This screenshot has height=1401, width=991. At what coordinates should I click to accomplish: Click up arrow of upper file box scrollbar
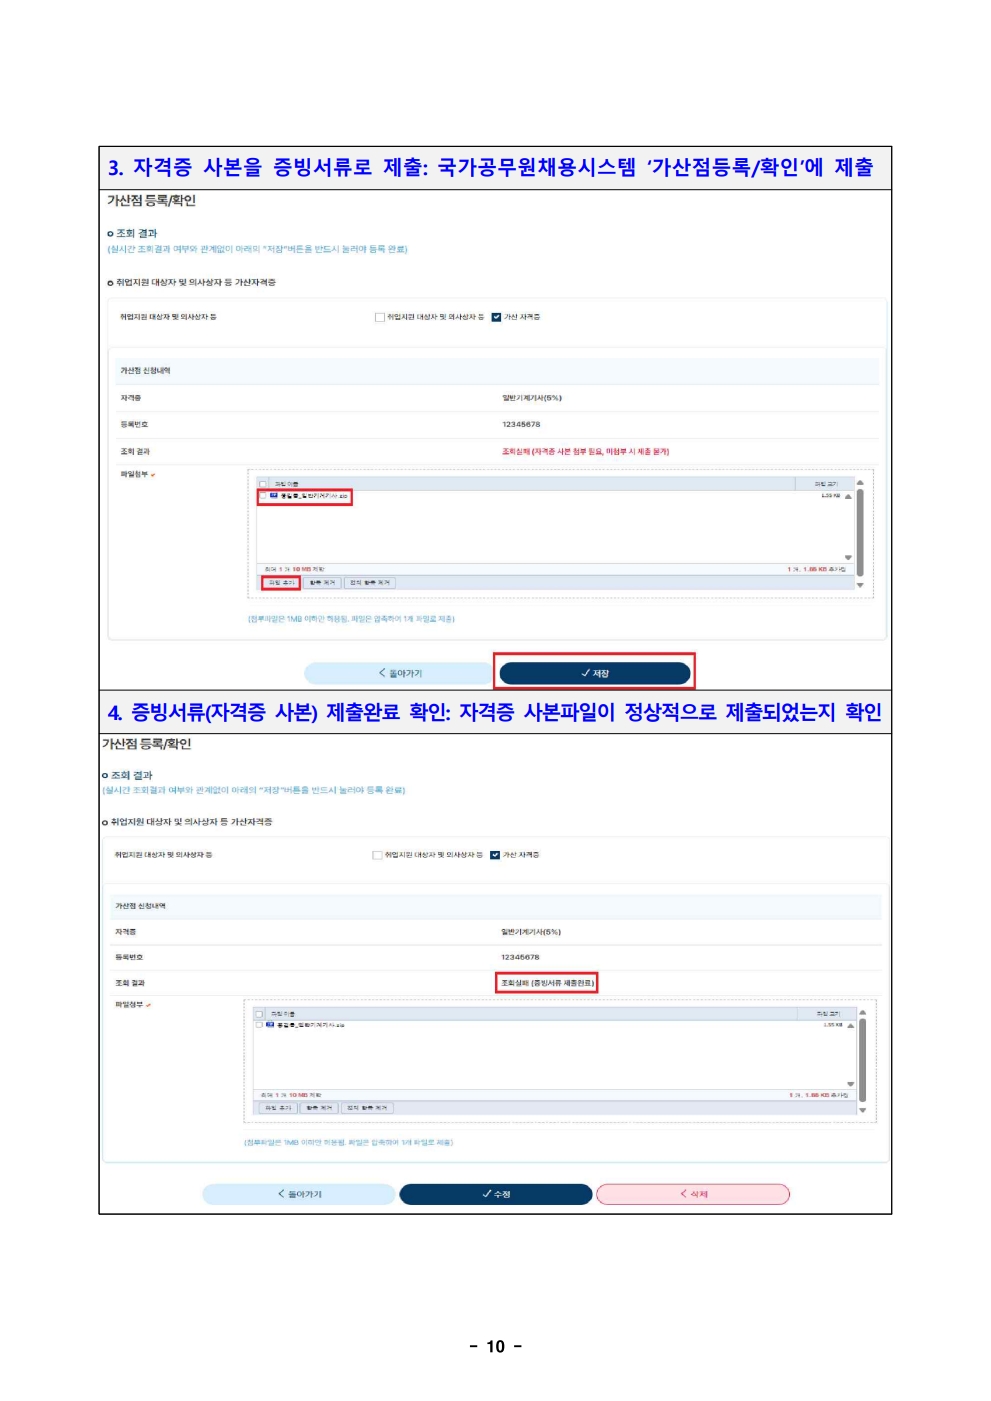click(x=860, y=483)
